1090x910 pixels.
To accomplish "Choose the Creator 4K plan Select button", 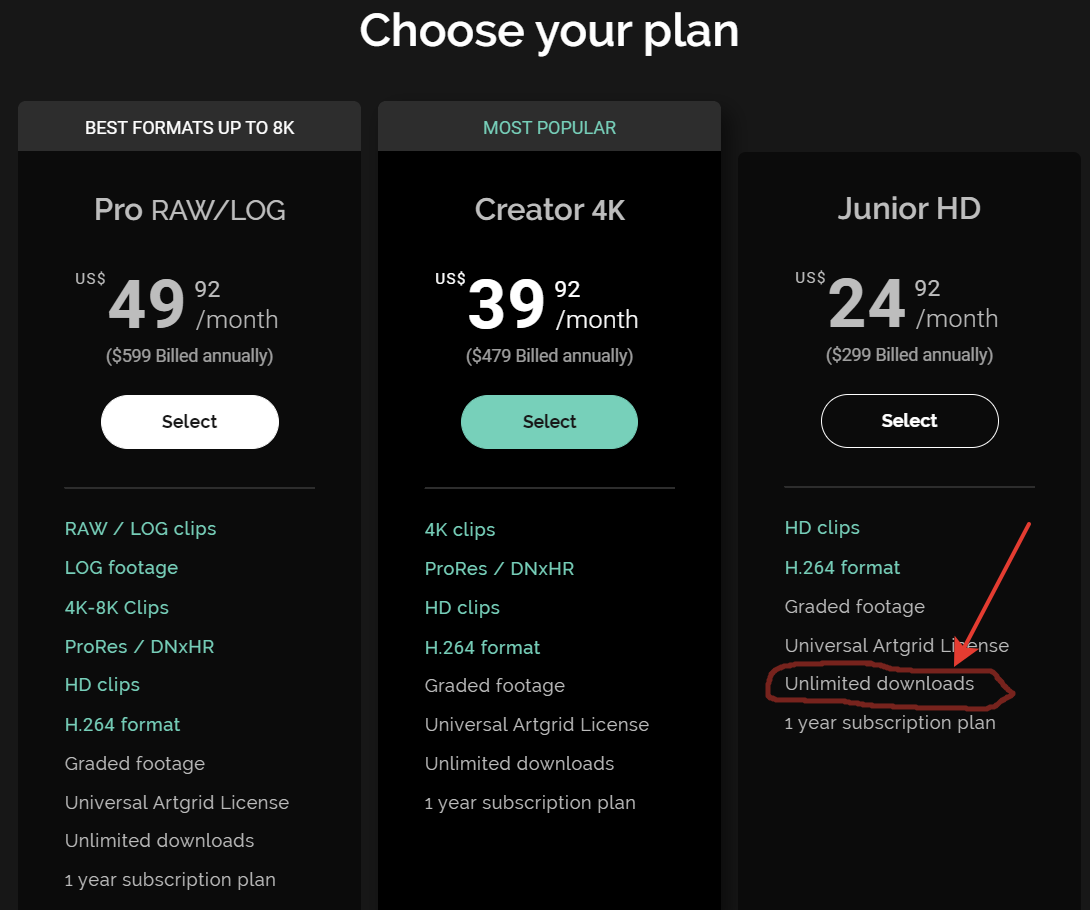I will [x=549, y=422].
